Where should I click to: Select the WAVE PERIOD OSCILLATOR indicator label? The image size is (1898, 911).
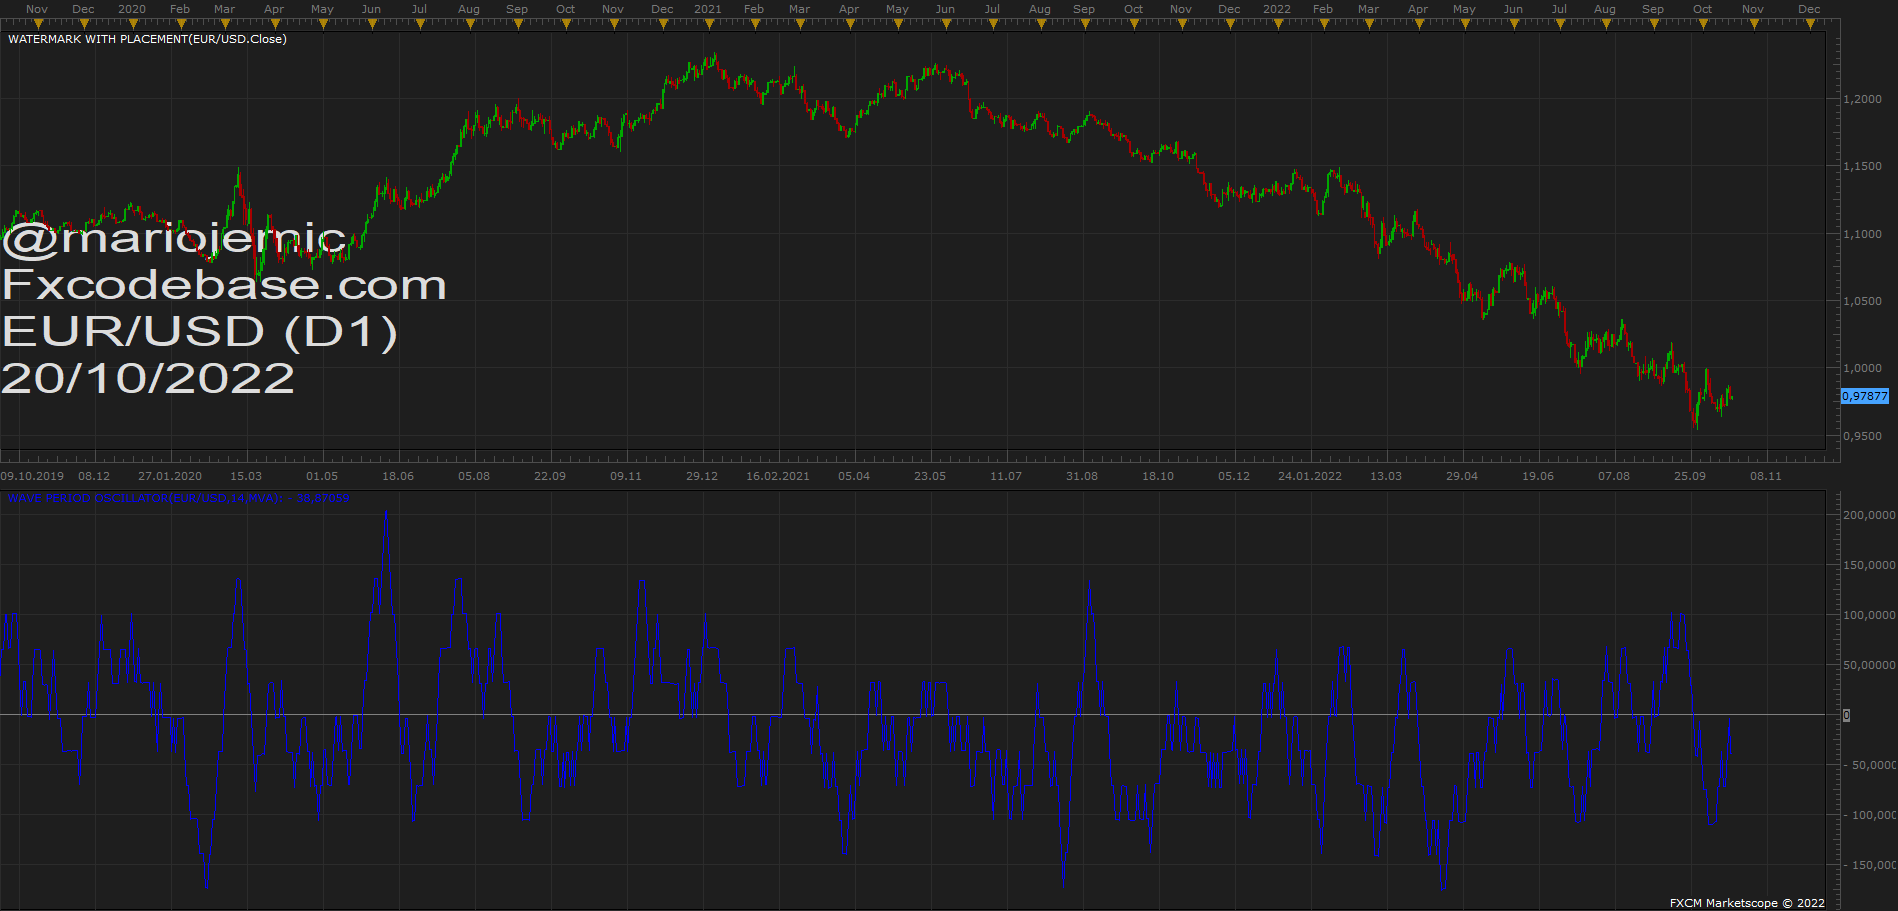point(179,498)
